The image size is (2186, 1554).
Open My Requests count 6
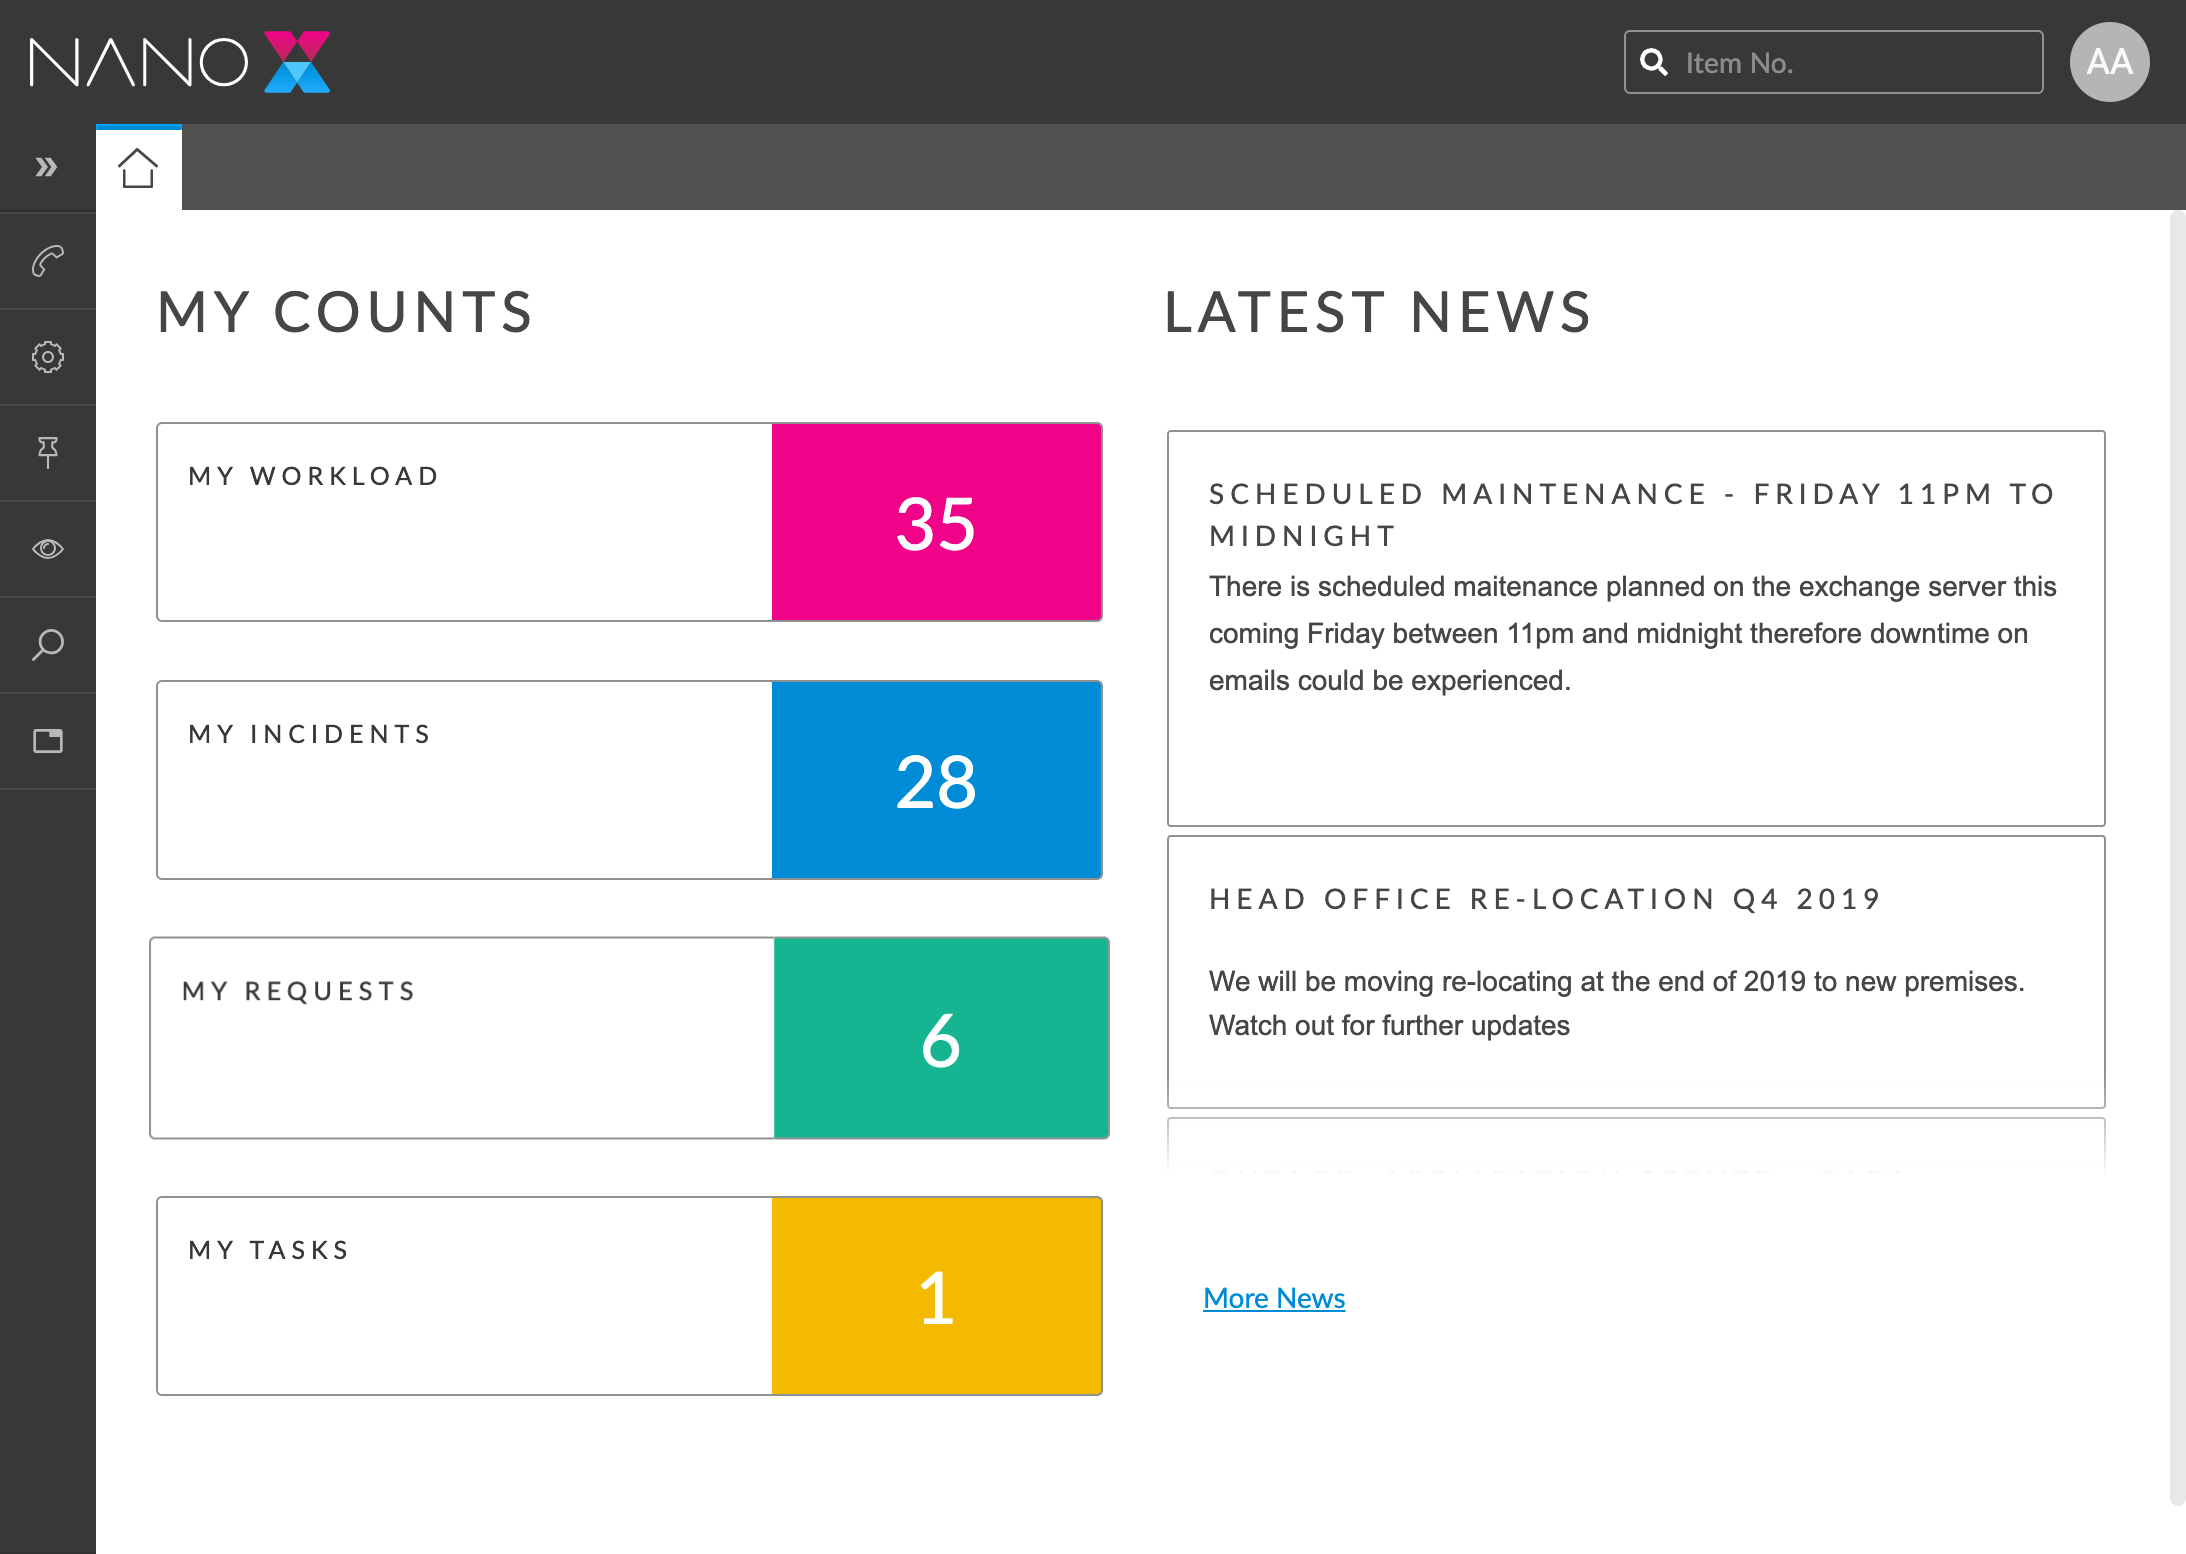coord(941,1038)
